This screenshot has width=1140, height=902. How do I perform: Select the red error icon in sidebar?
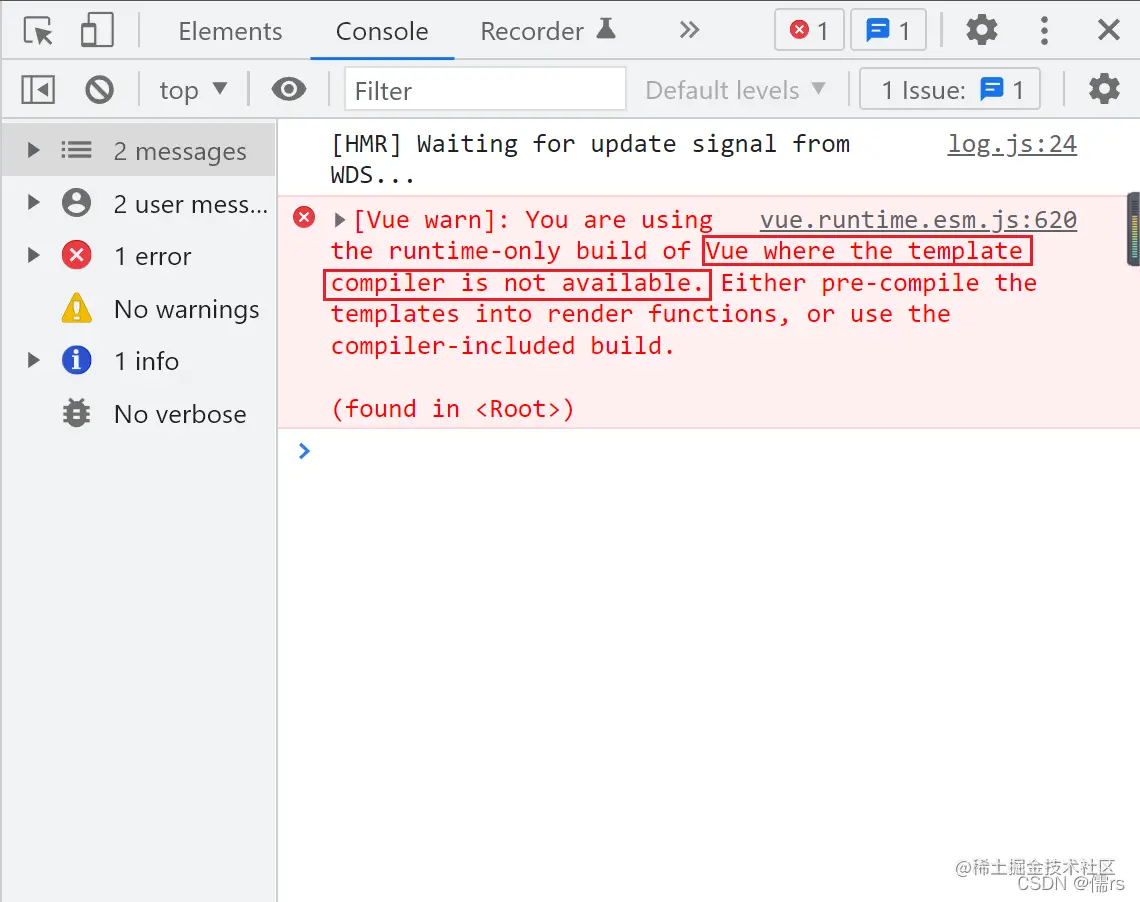point(76,255)
